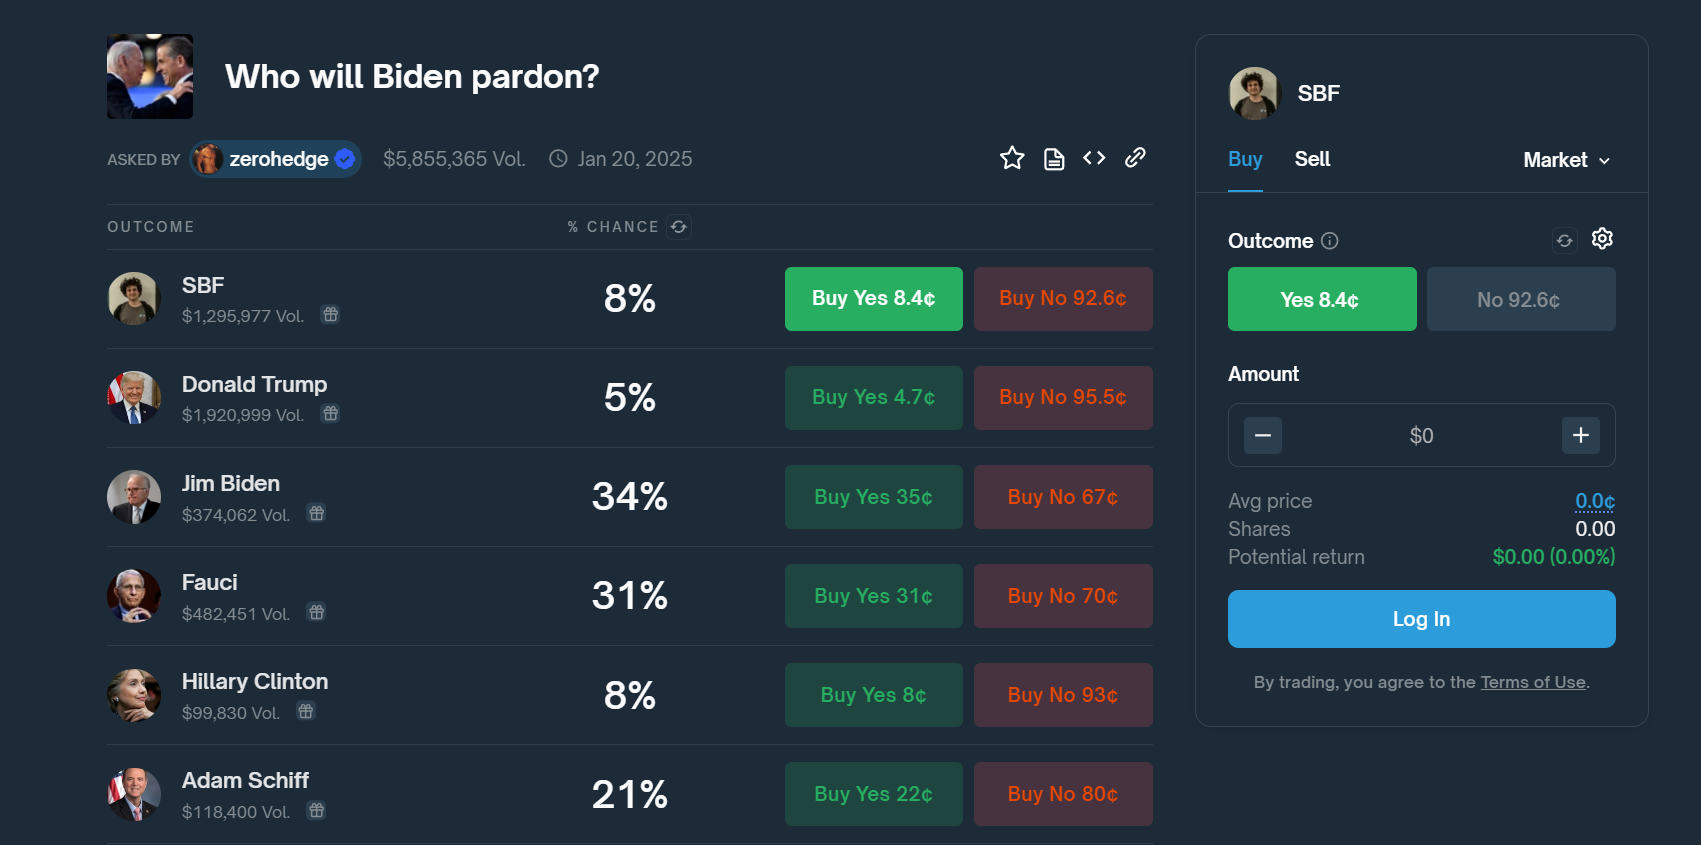
Task: Switch to the Sell tab
Action: 1312,159
